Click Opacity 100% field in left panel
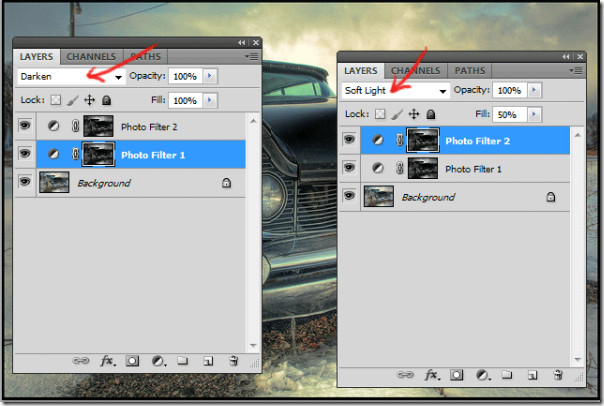The width and height of the screenshot is (604, 406). (x=185, y=76)
